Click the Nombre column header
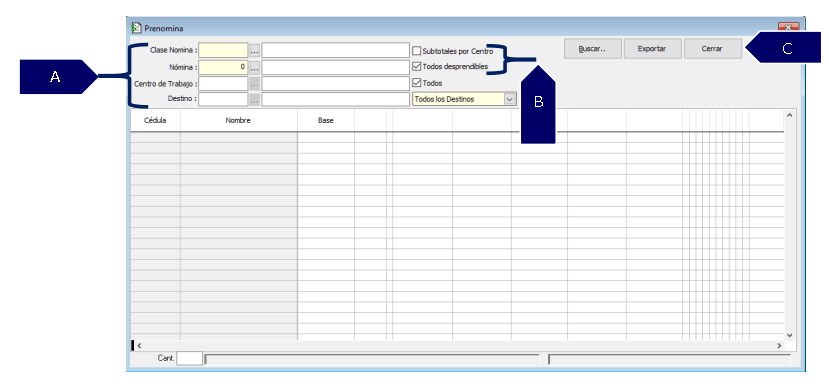The height and width of the screenshot is (388, 829). (238, 121)
